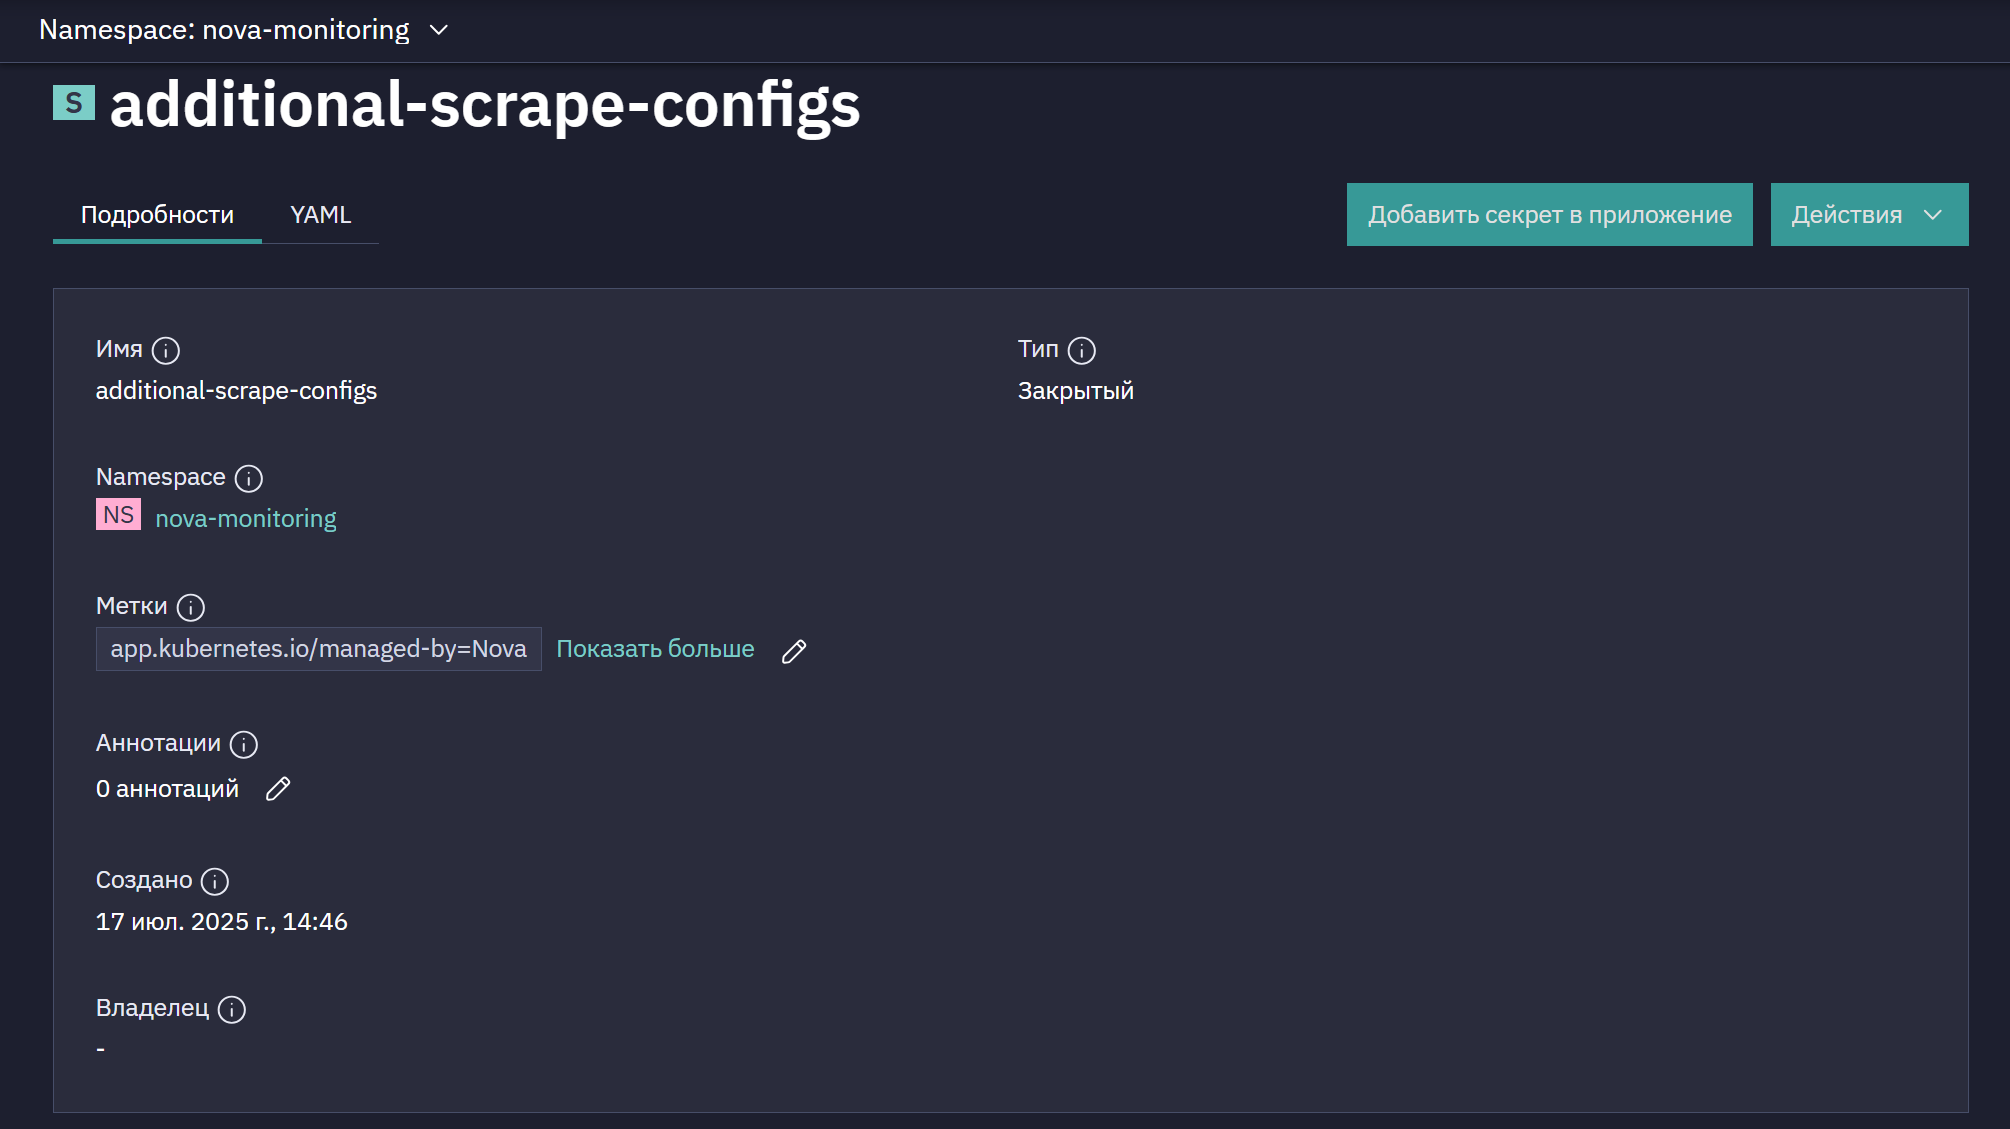Click the info icon beside Namespace label
This screenshot has width=2010, height=1129.
(x=249, y=479)
